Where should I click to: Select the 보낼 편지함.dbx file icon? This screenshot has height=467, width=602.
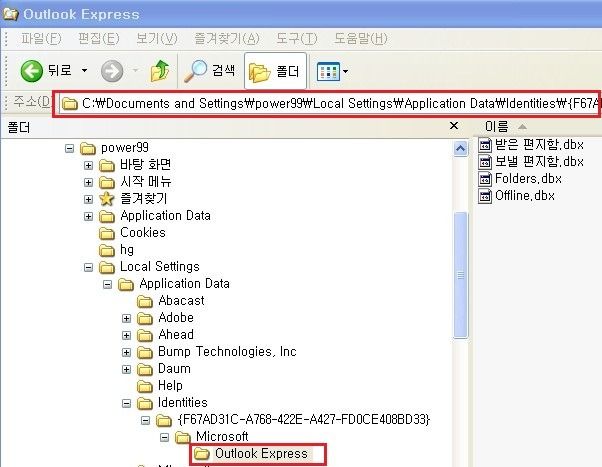[x=485, y=162]
